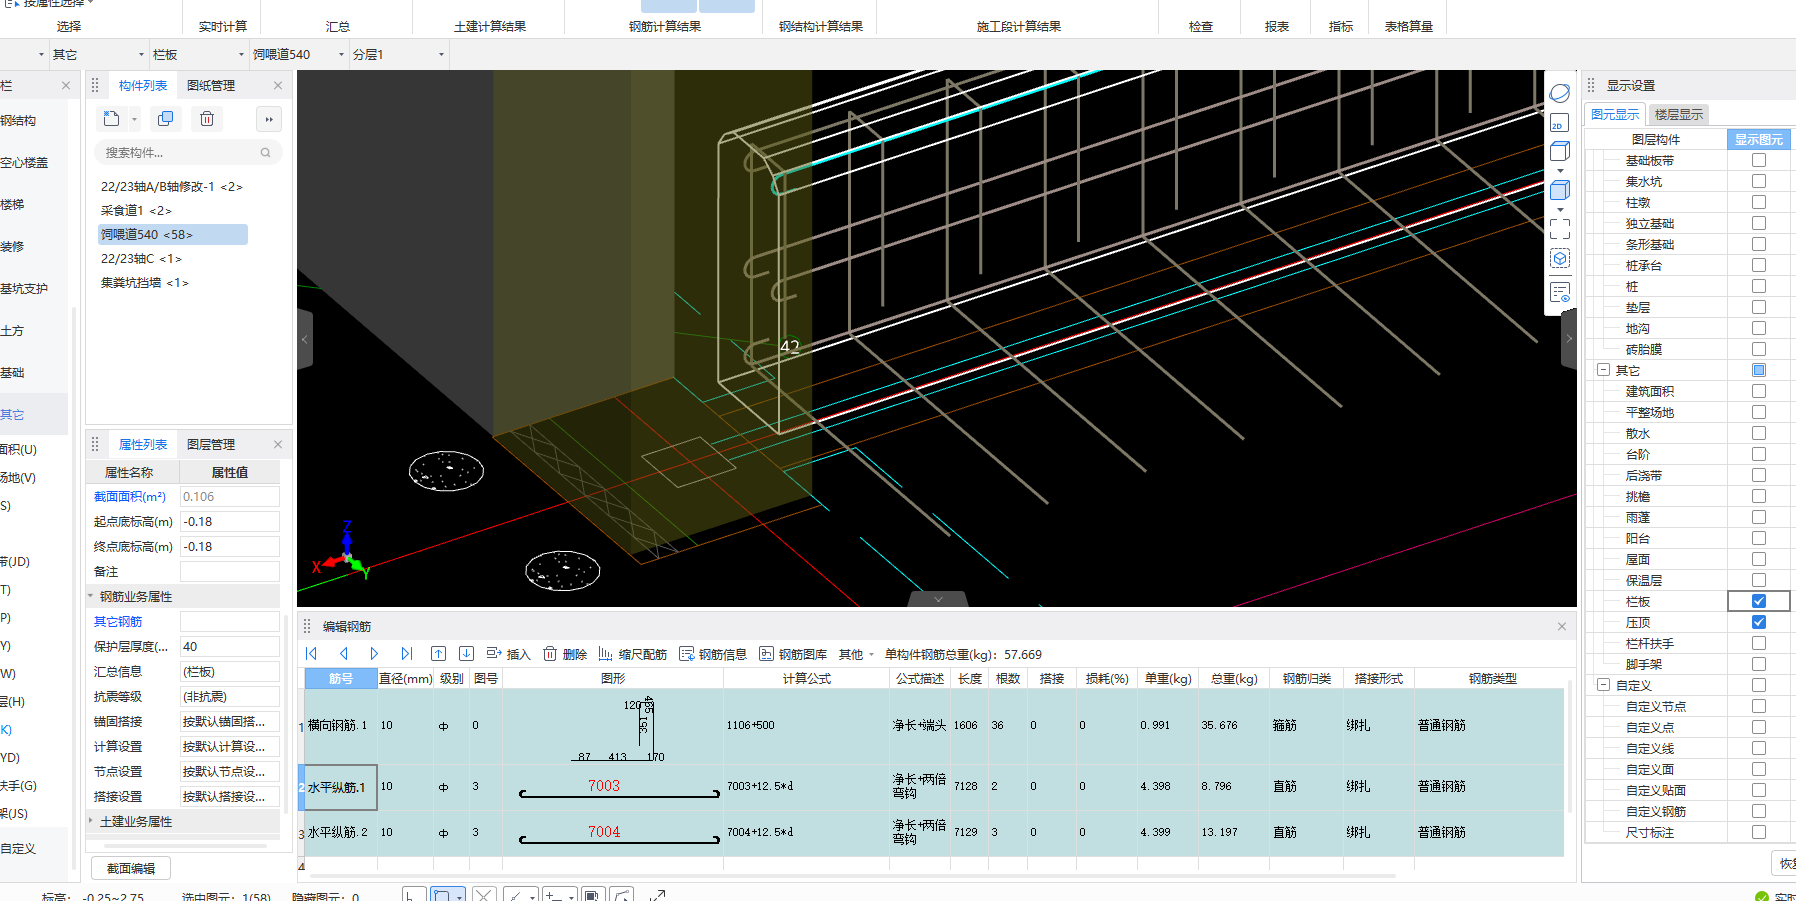Switch to 2D view icon
This screenshot has height=901, width=1796.
(x=1560, y=123)
